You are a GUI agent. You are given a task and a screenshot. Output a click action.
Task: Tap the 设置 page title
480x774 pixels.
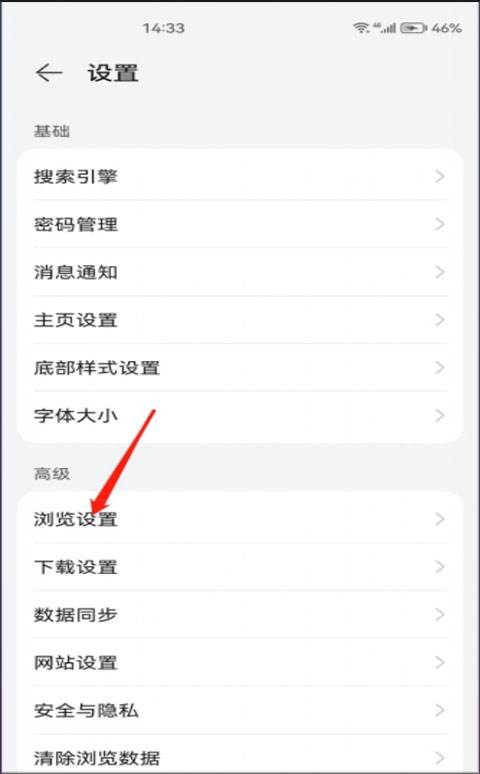113,73
